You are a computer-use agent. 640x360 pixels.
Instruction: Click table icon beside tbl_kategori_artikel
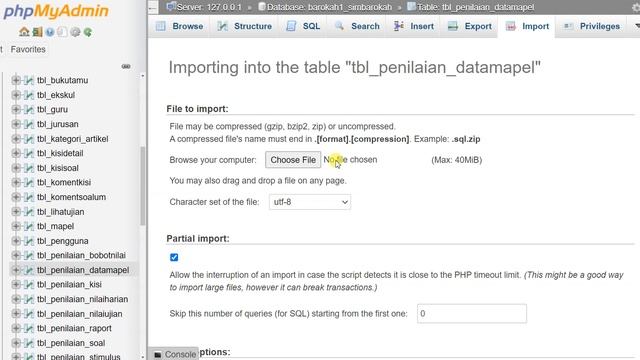[x=29, y=139]
